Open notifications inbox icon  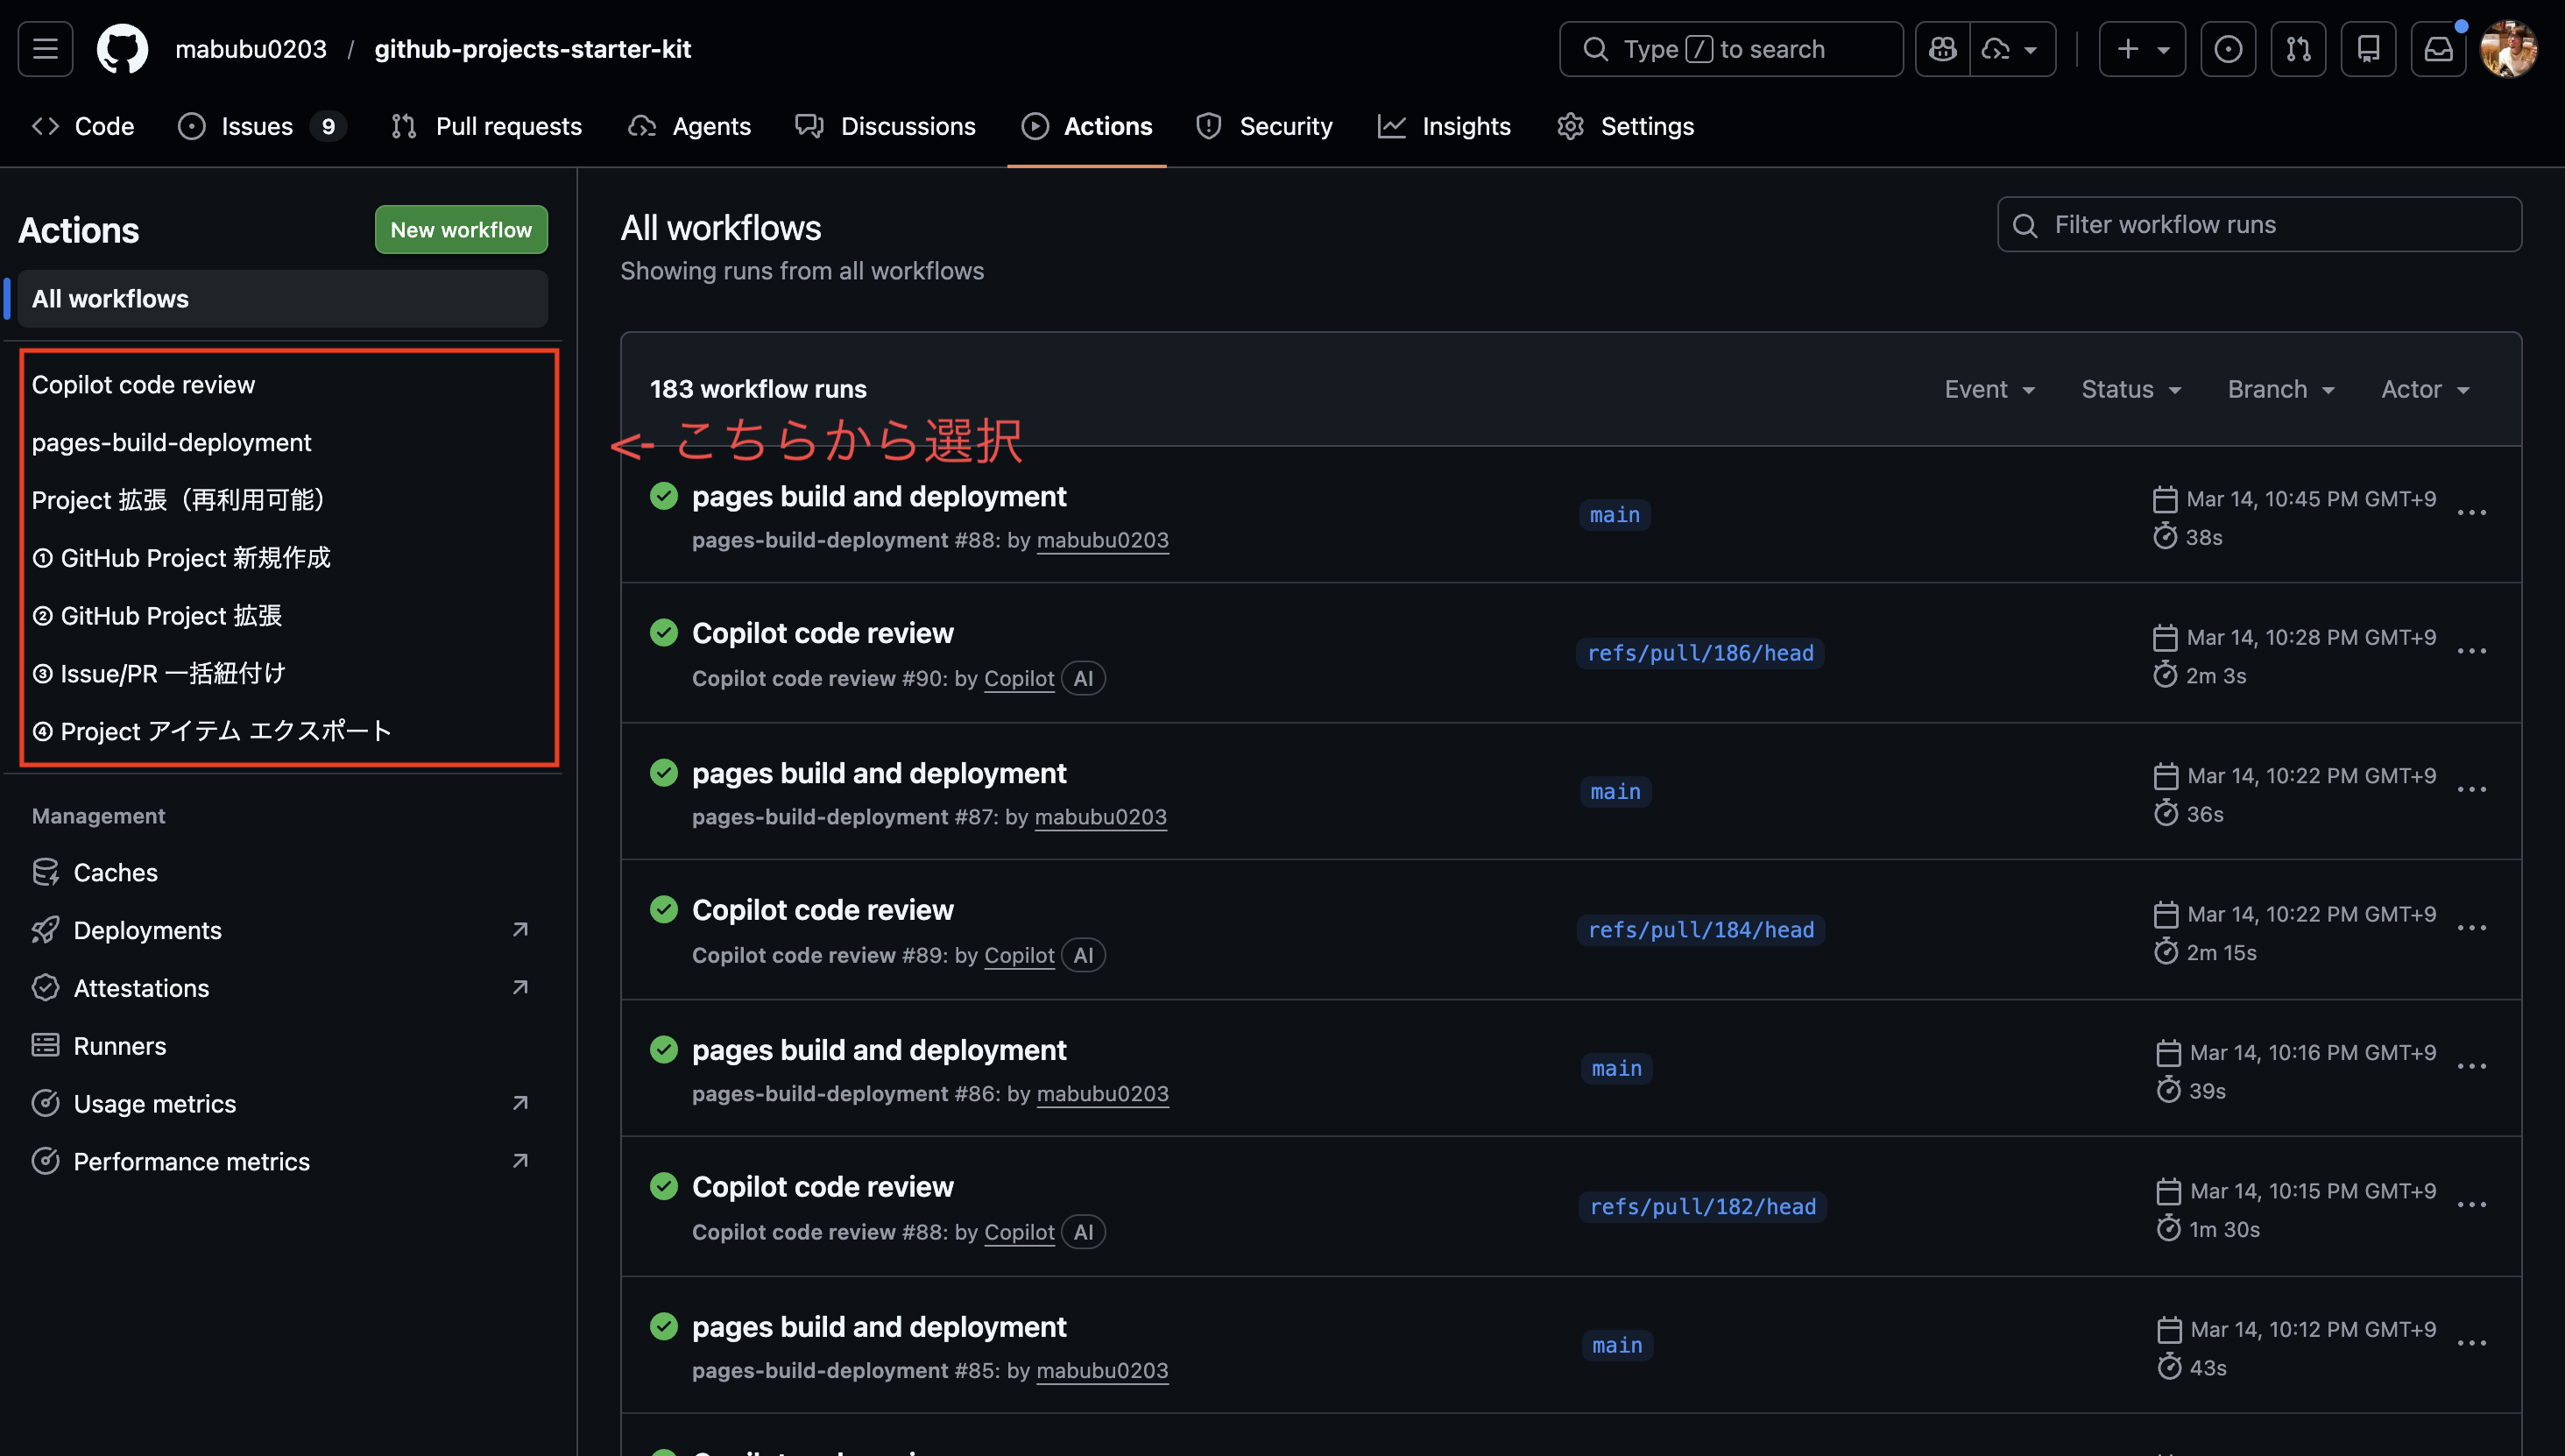[2438, 49]
